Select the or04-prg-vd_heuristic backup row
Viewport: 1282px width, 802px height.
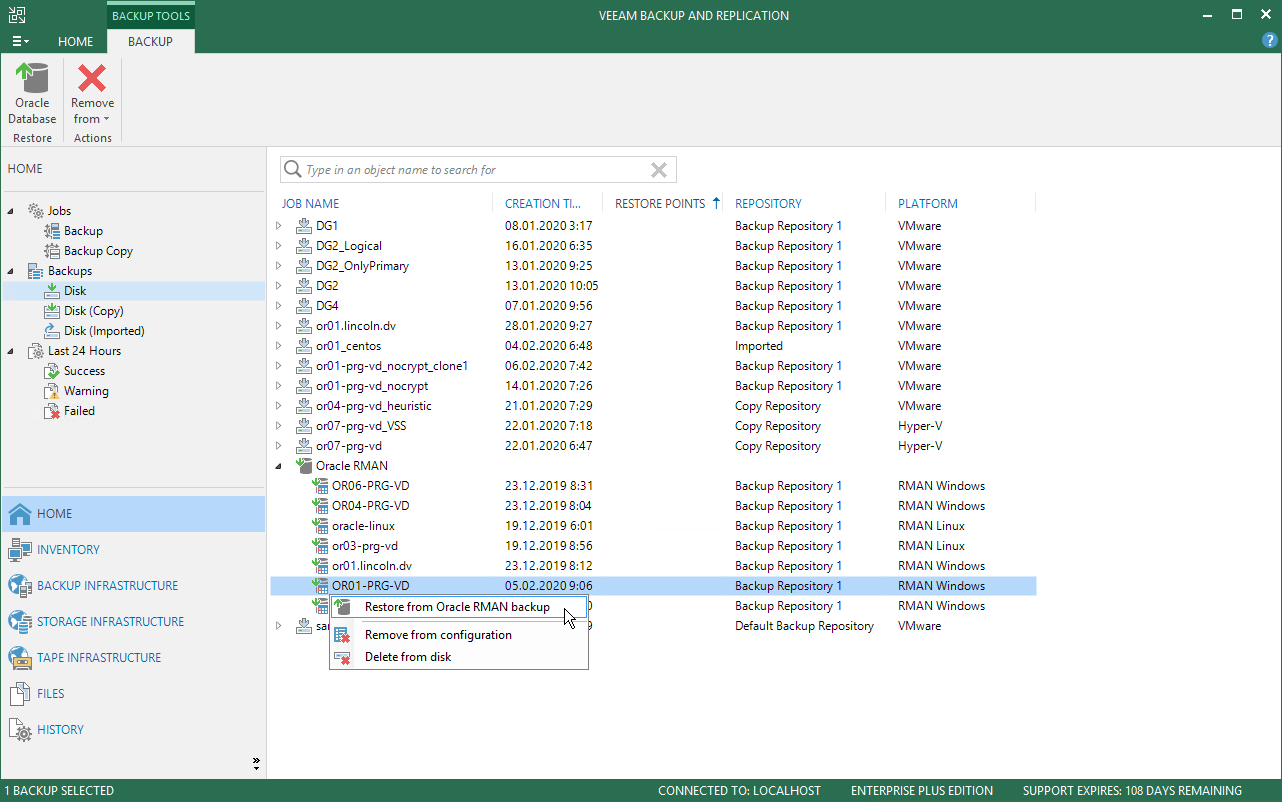click(653, 406)
